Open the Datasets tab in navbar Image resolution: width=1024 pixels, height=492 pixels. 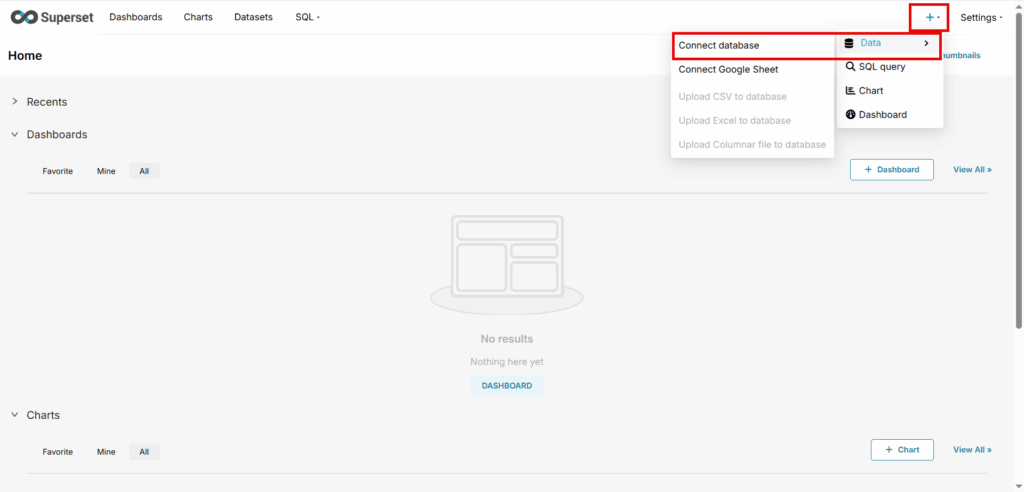coord(253,17)
